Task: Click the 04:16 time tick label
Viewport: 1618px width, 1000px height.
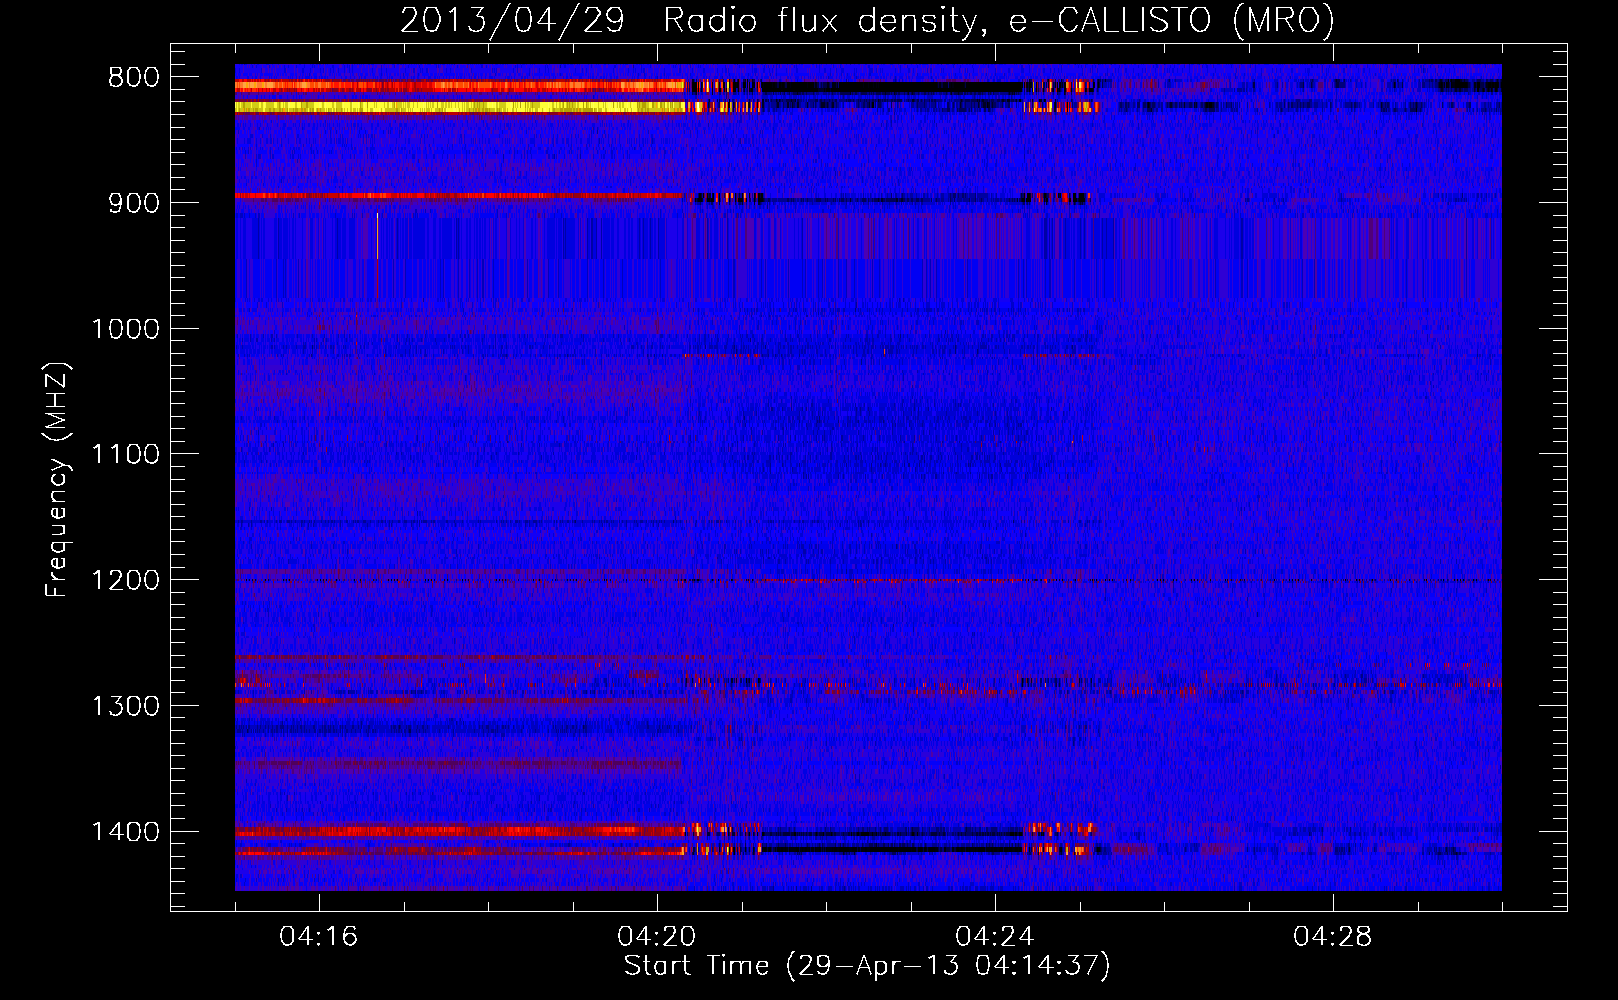Action: (319, 936)
